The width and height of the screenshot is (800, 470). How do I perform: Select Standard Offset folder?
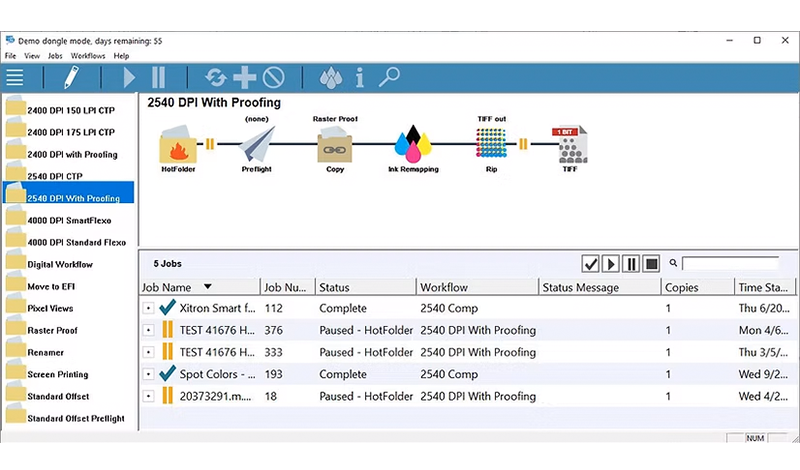[69, 395]
